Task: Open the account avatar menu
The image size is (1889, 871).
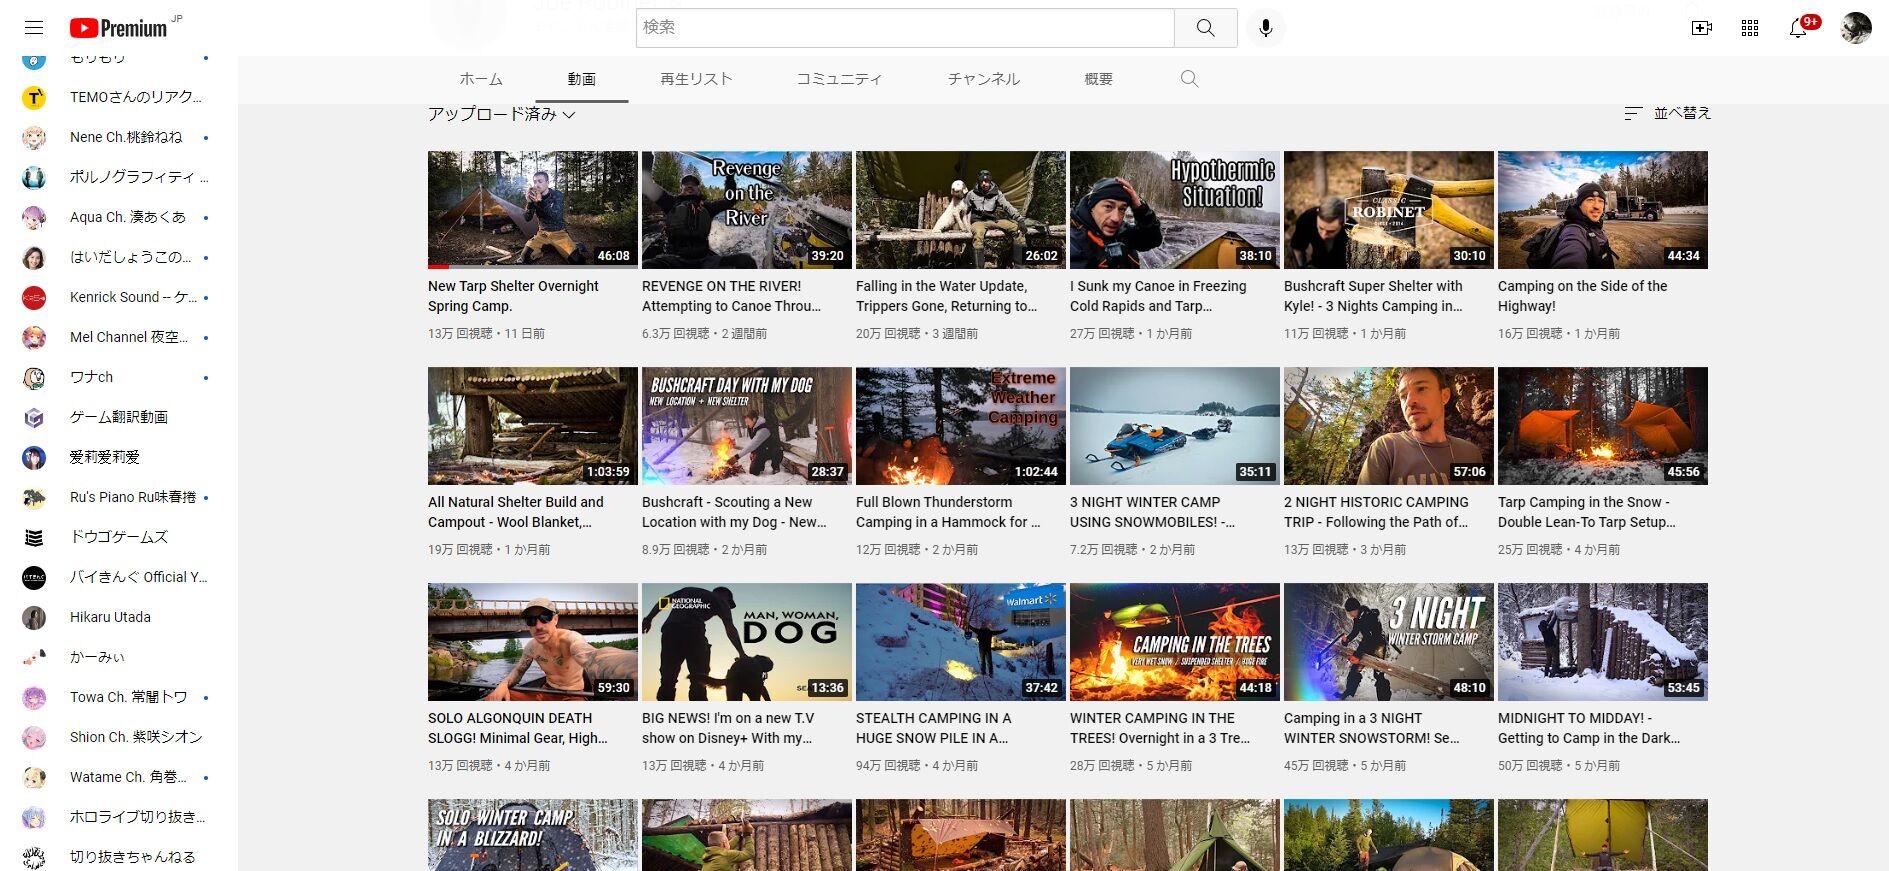Action: point(1856,28)
